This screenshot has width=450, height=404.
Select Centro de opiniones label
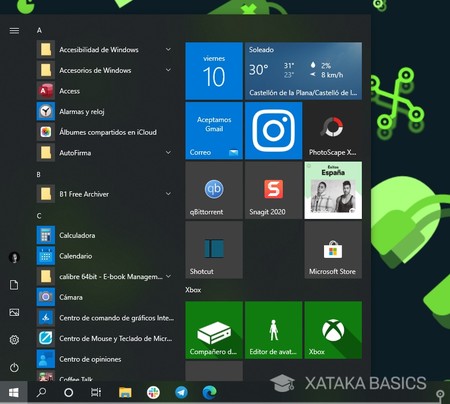(90, 359)
